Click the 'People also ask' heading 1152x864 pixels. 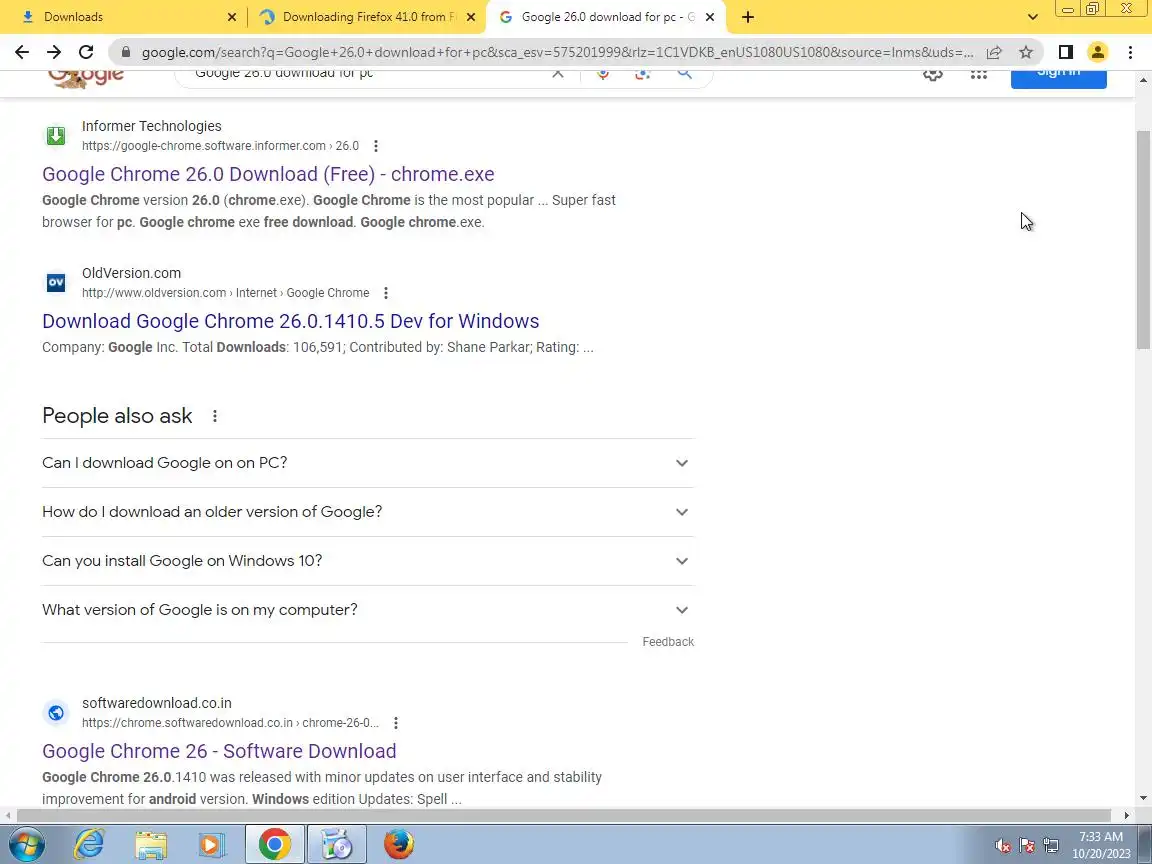tap(117, 416)
